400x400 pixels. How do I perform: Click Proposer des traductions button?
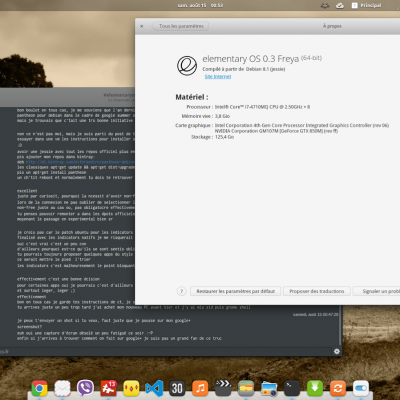click(x=317, y=291)
